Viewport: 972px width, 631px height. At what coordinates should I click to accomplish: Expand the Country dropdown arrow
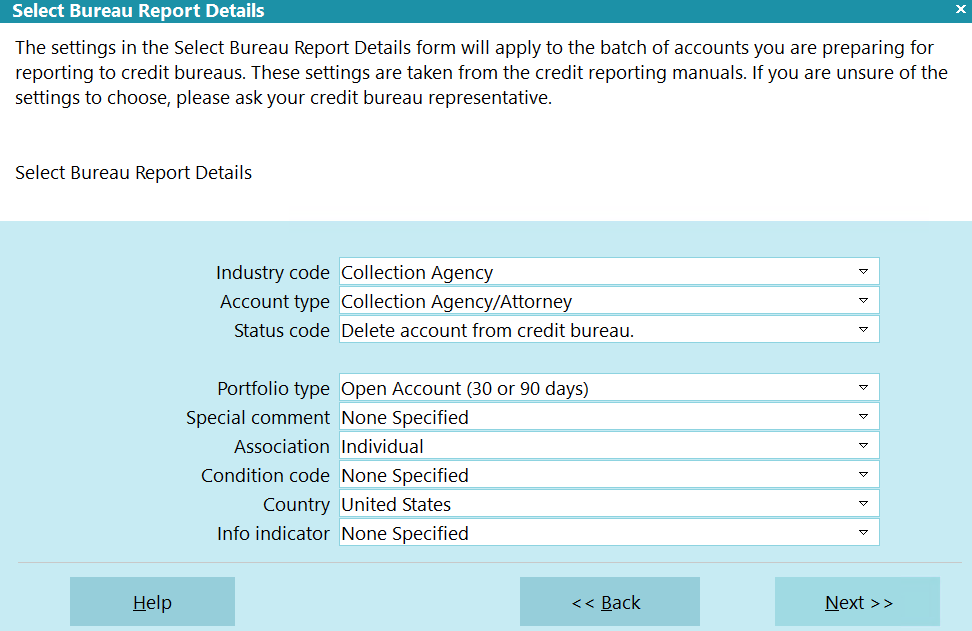863,504
